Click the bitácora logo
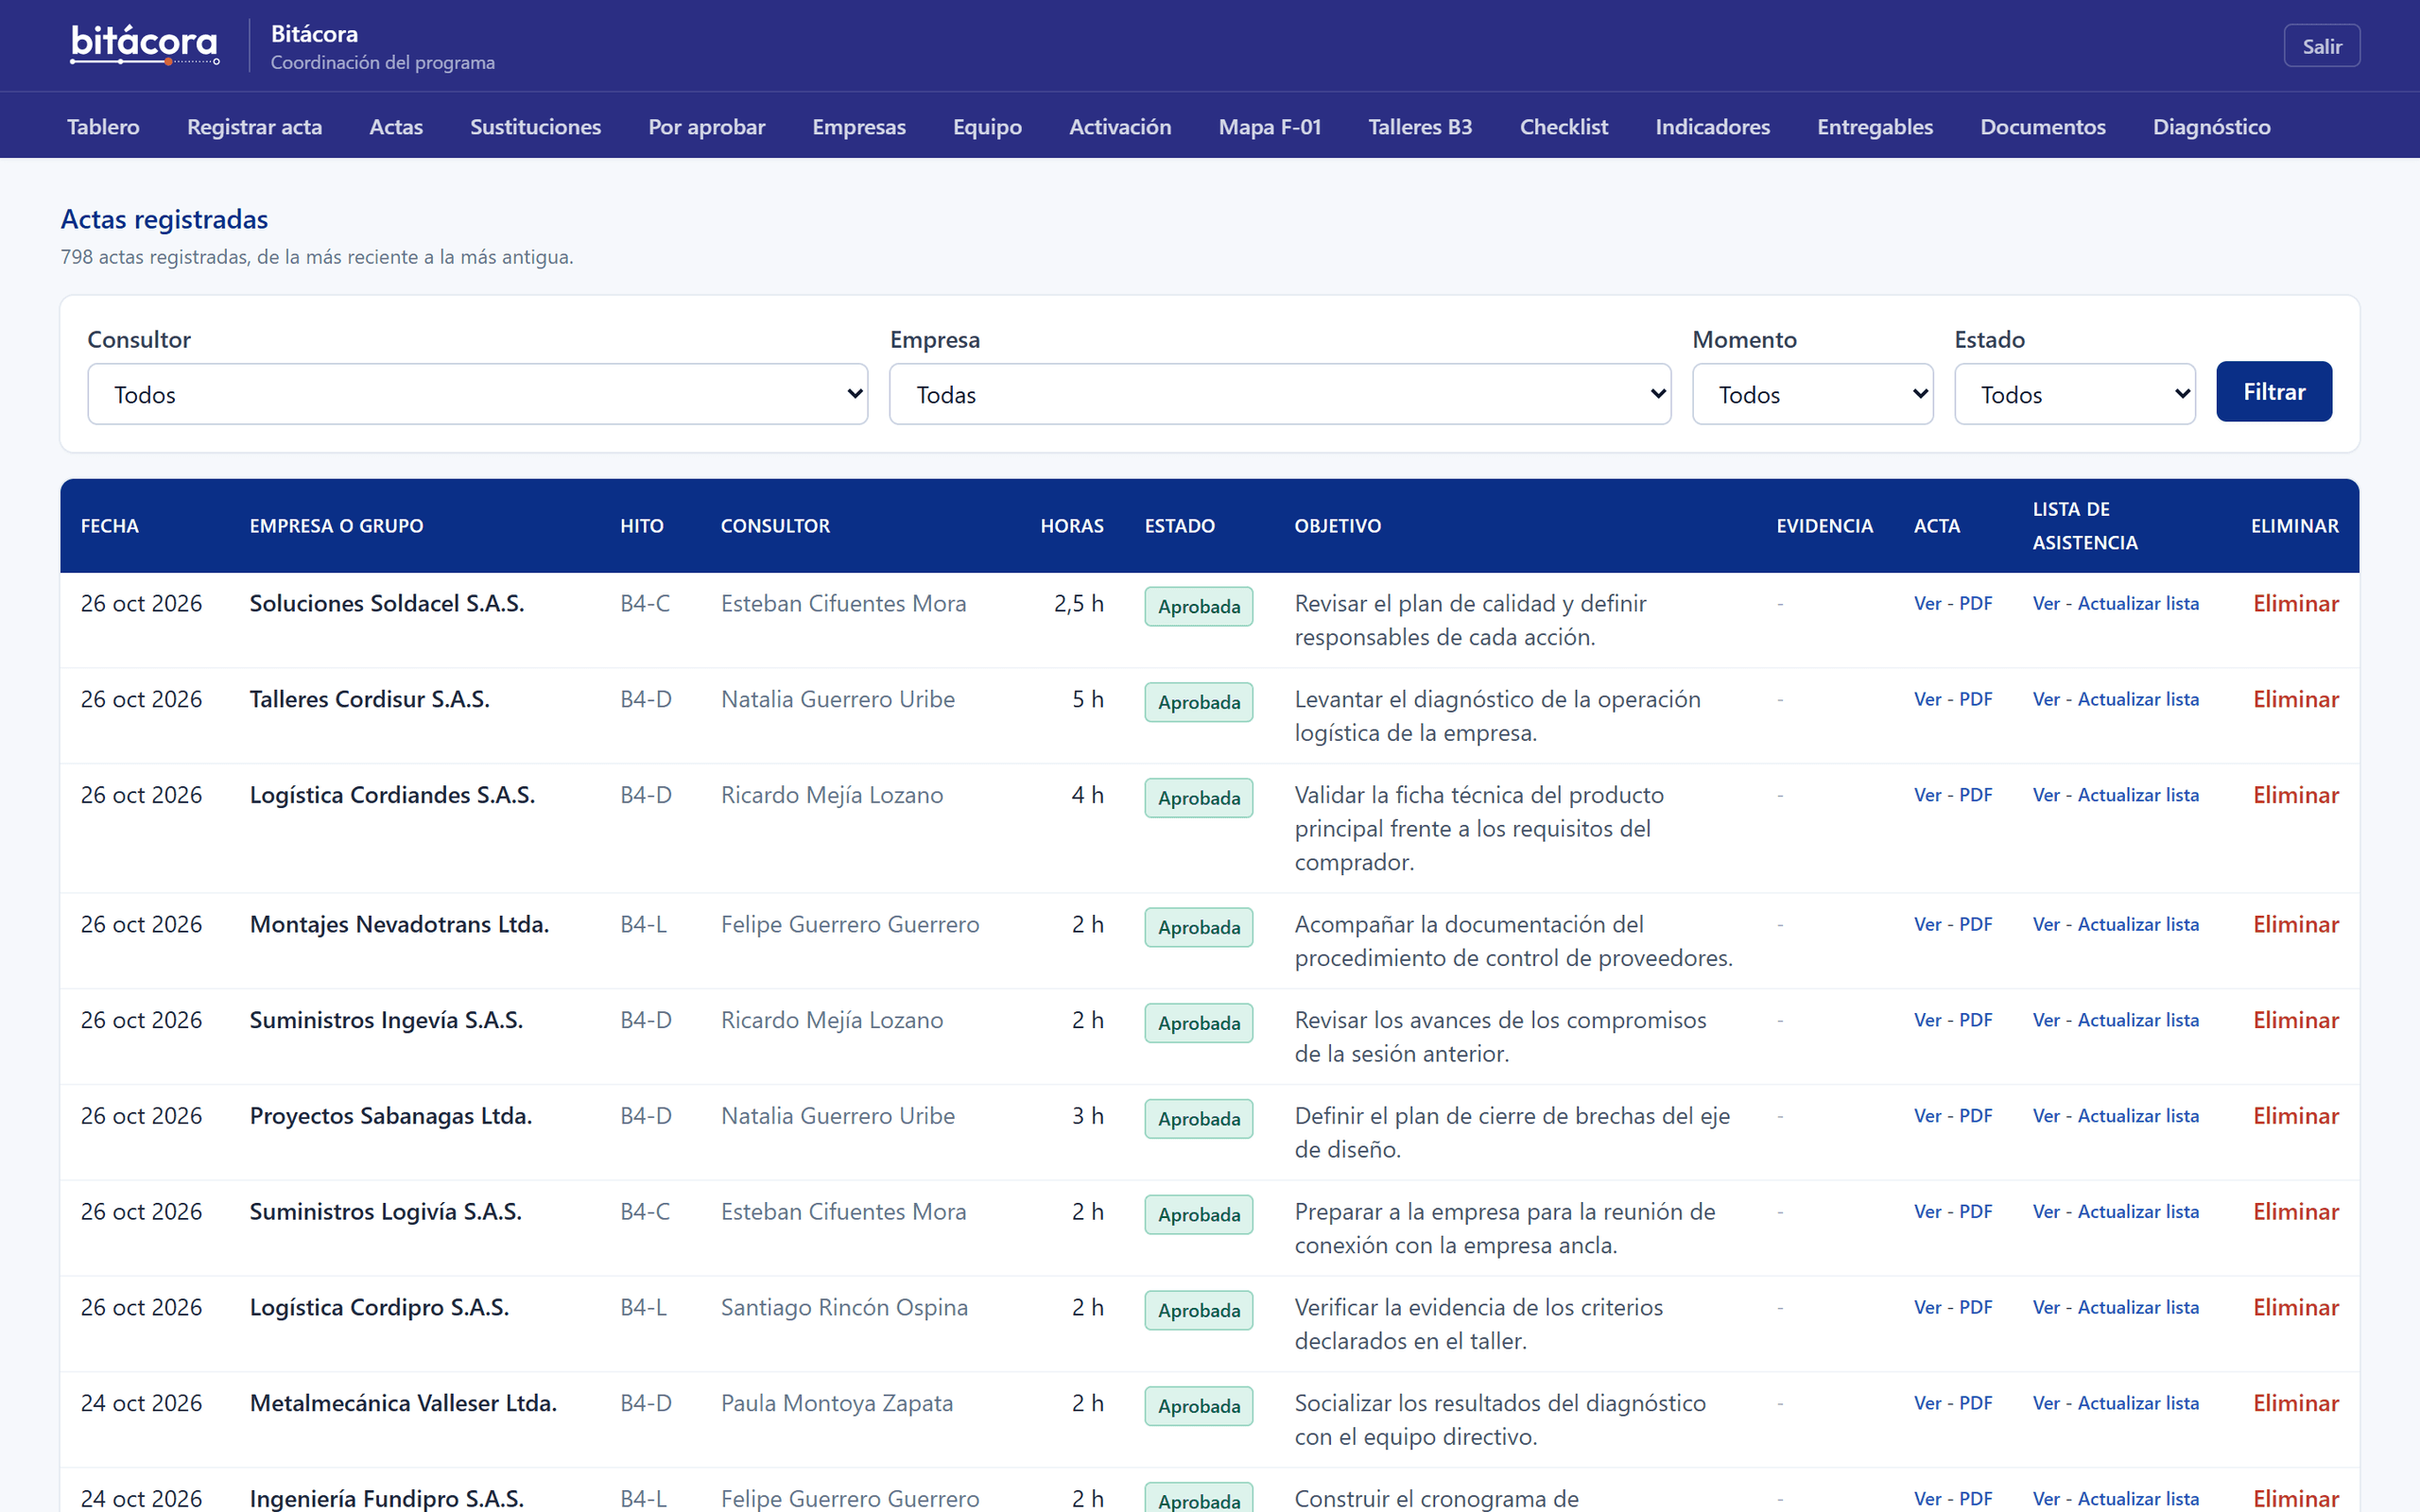The width and height of the screenshot is (2420, 1512). point(145,45)
